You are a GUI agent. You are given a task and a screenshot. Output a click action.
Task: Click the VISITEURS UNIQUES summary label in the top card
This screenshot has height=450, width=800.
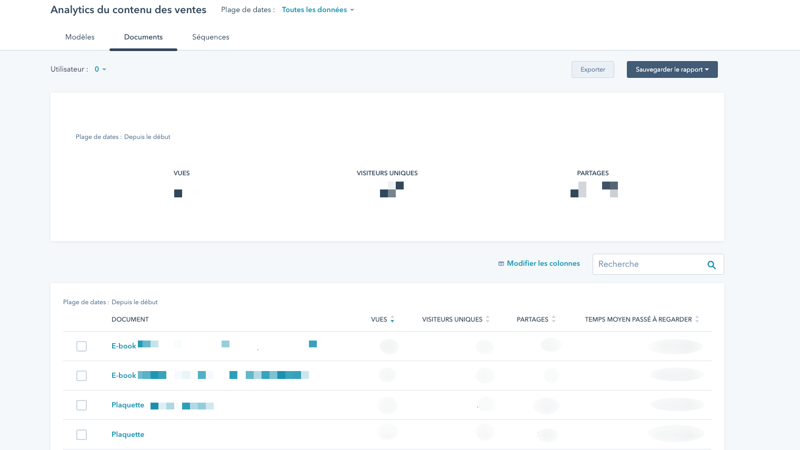[387, 173]
